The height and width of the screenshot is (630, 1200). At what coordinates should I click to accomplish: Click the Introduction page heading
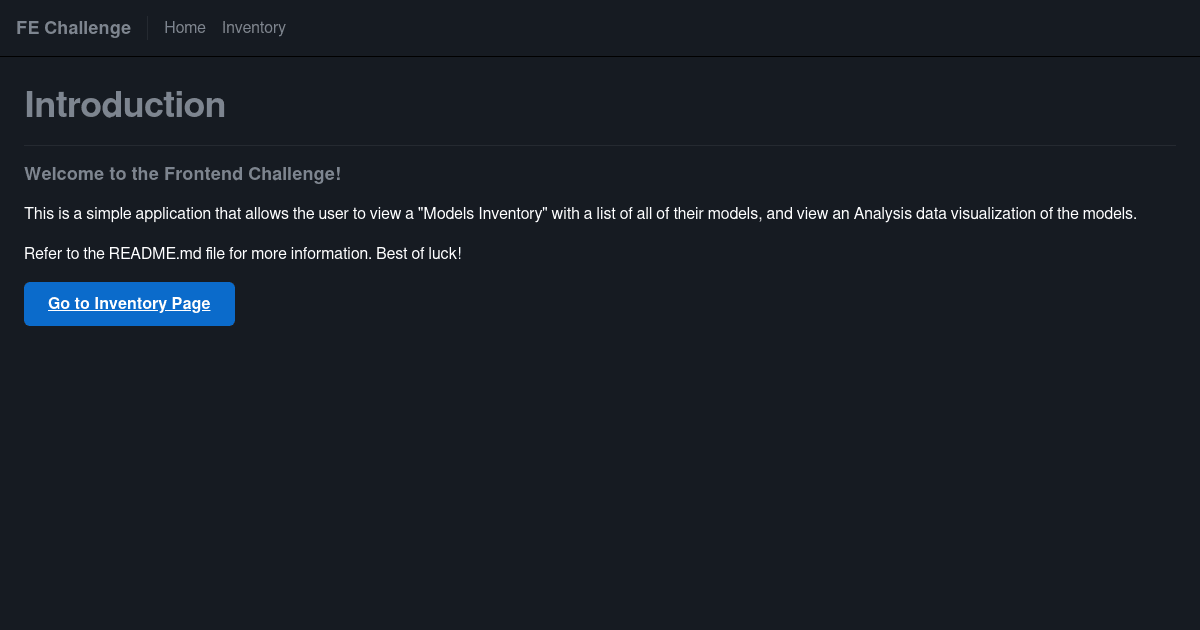(125, 105)
